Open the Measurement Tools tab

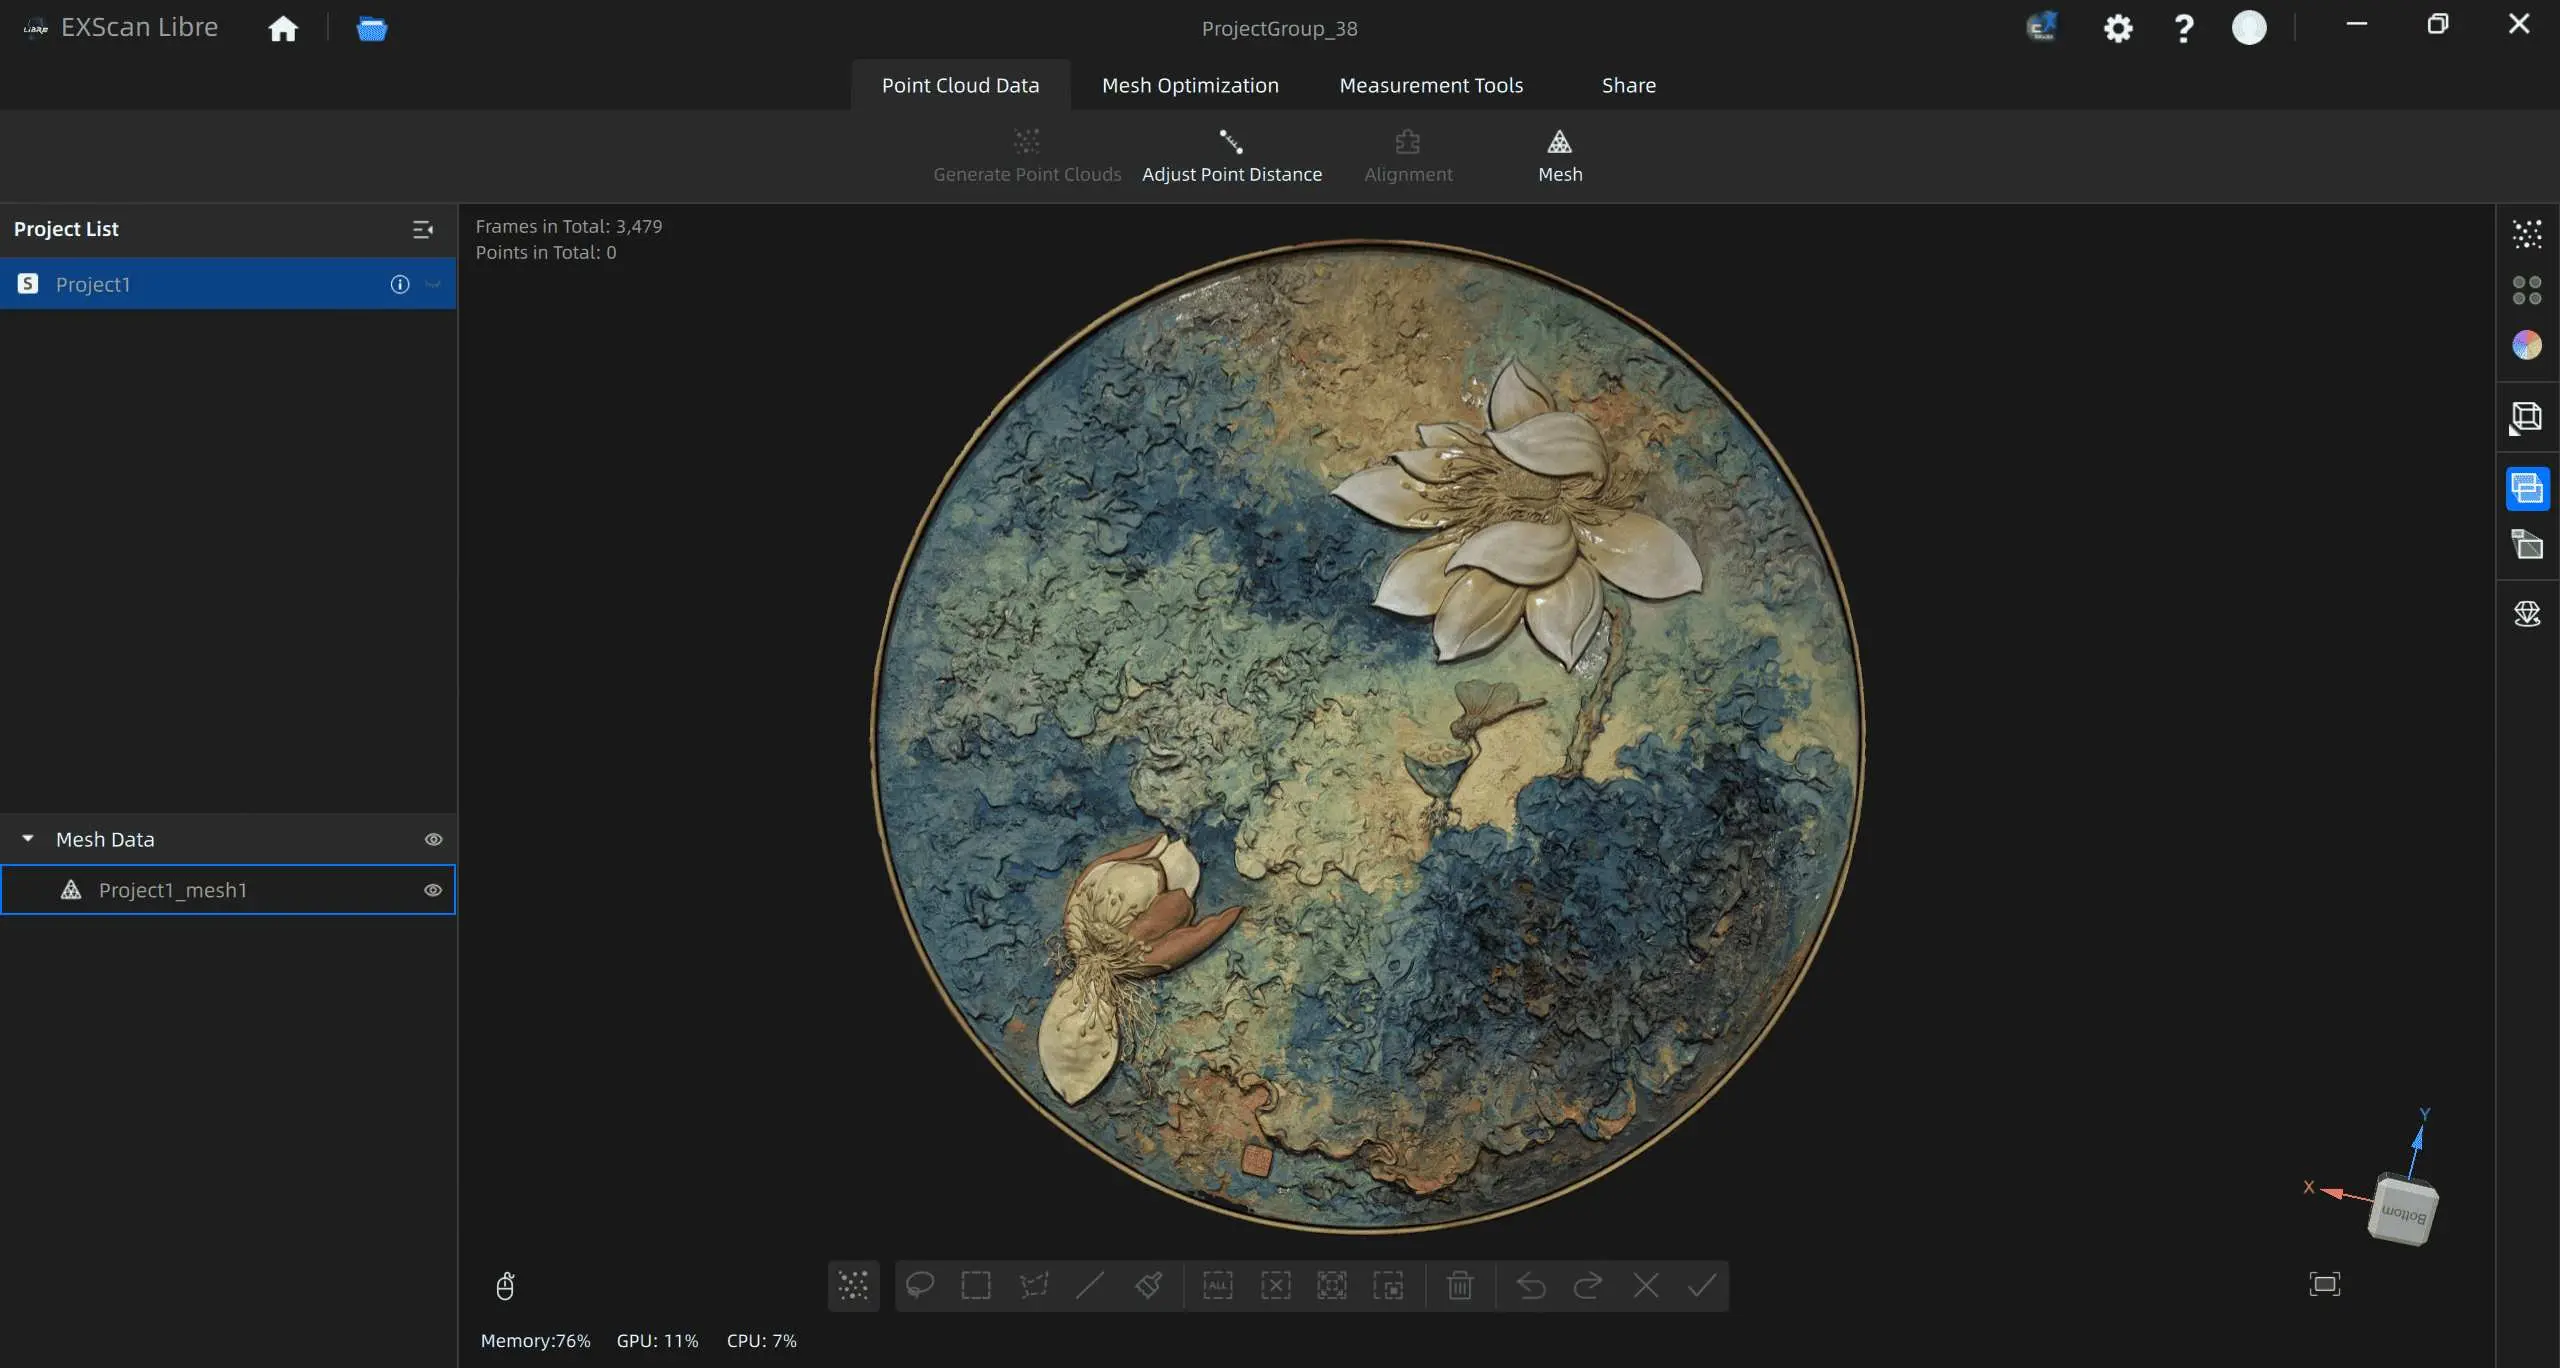click(1431, 85)
